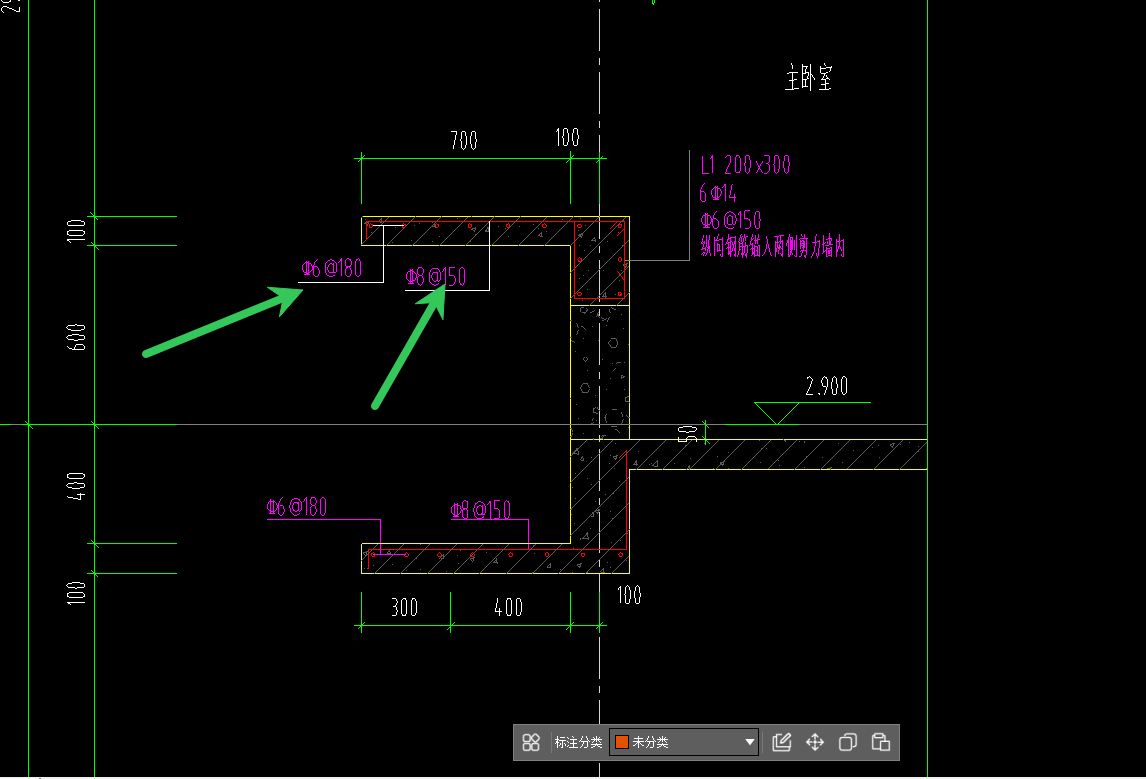Select the 2.900 elevation value
The width and height of the screenshot is (1146, 779).
[827, 386]
